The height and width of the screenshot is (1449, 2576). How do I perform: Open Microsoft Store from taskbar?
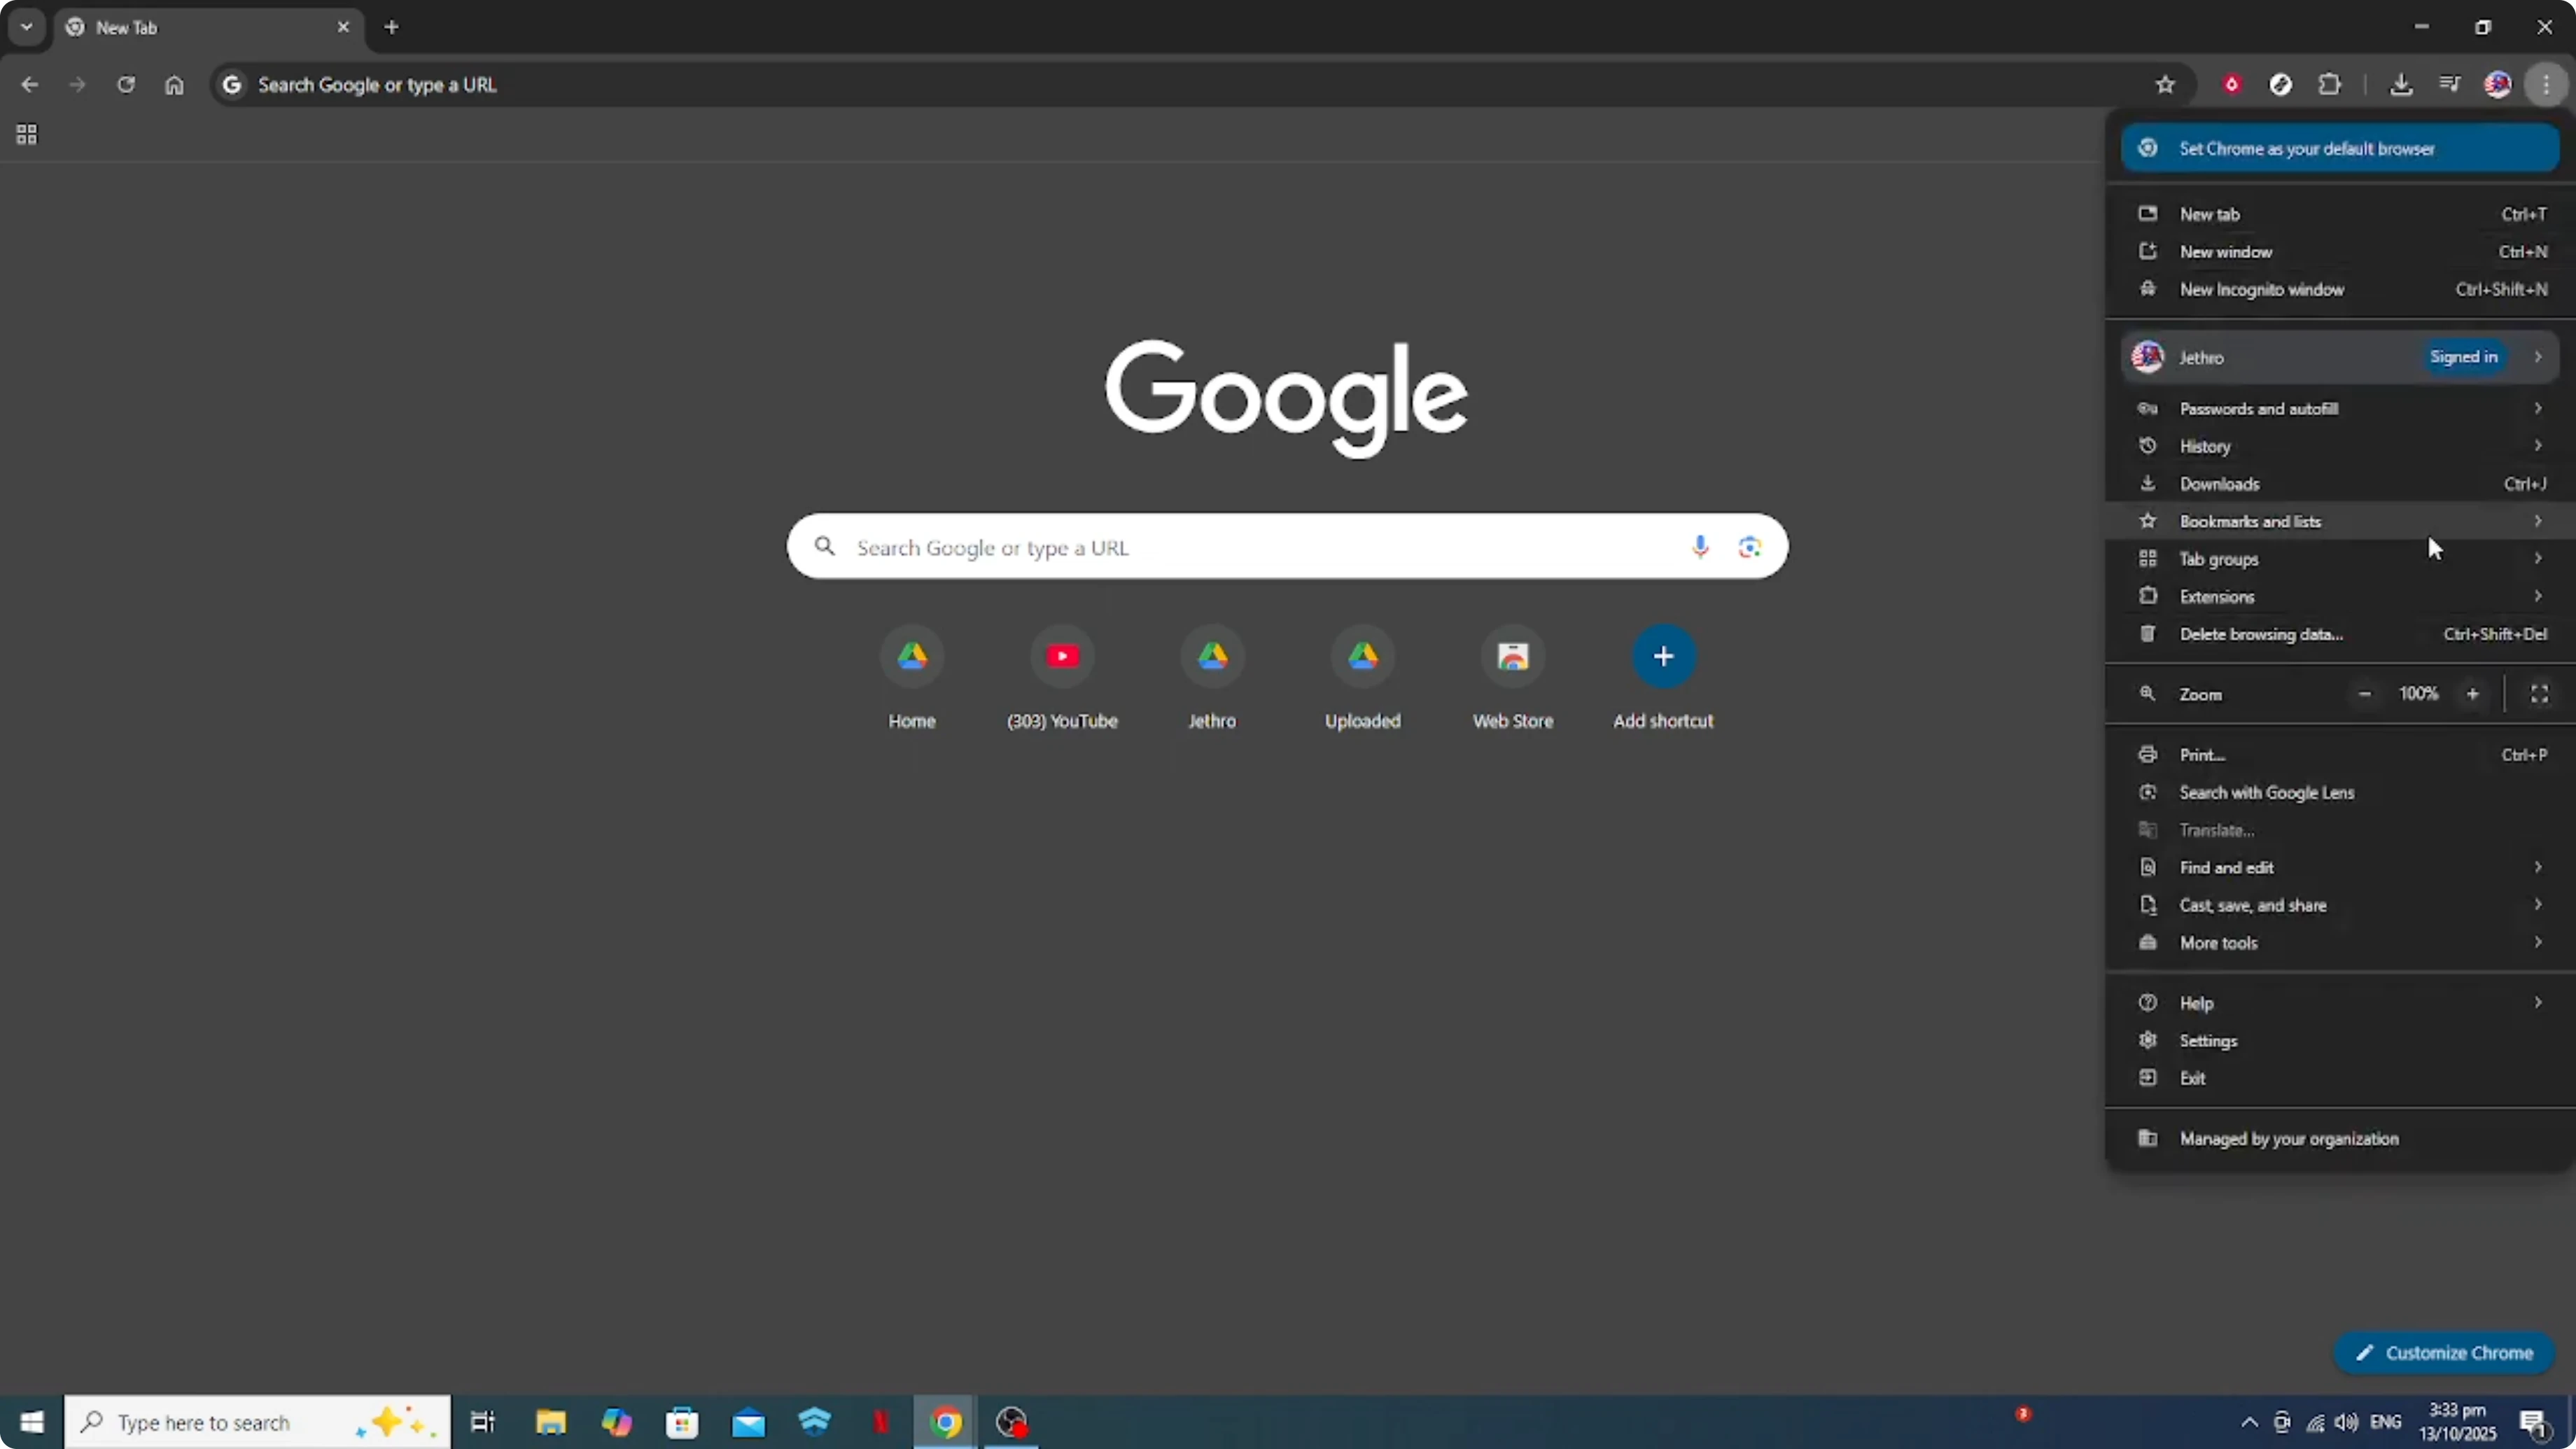coord(682,1422)
